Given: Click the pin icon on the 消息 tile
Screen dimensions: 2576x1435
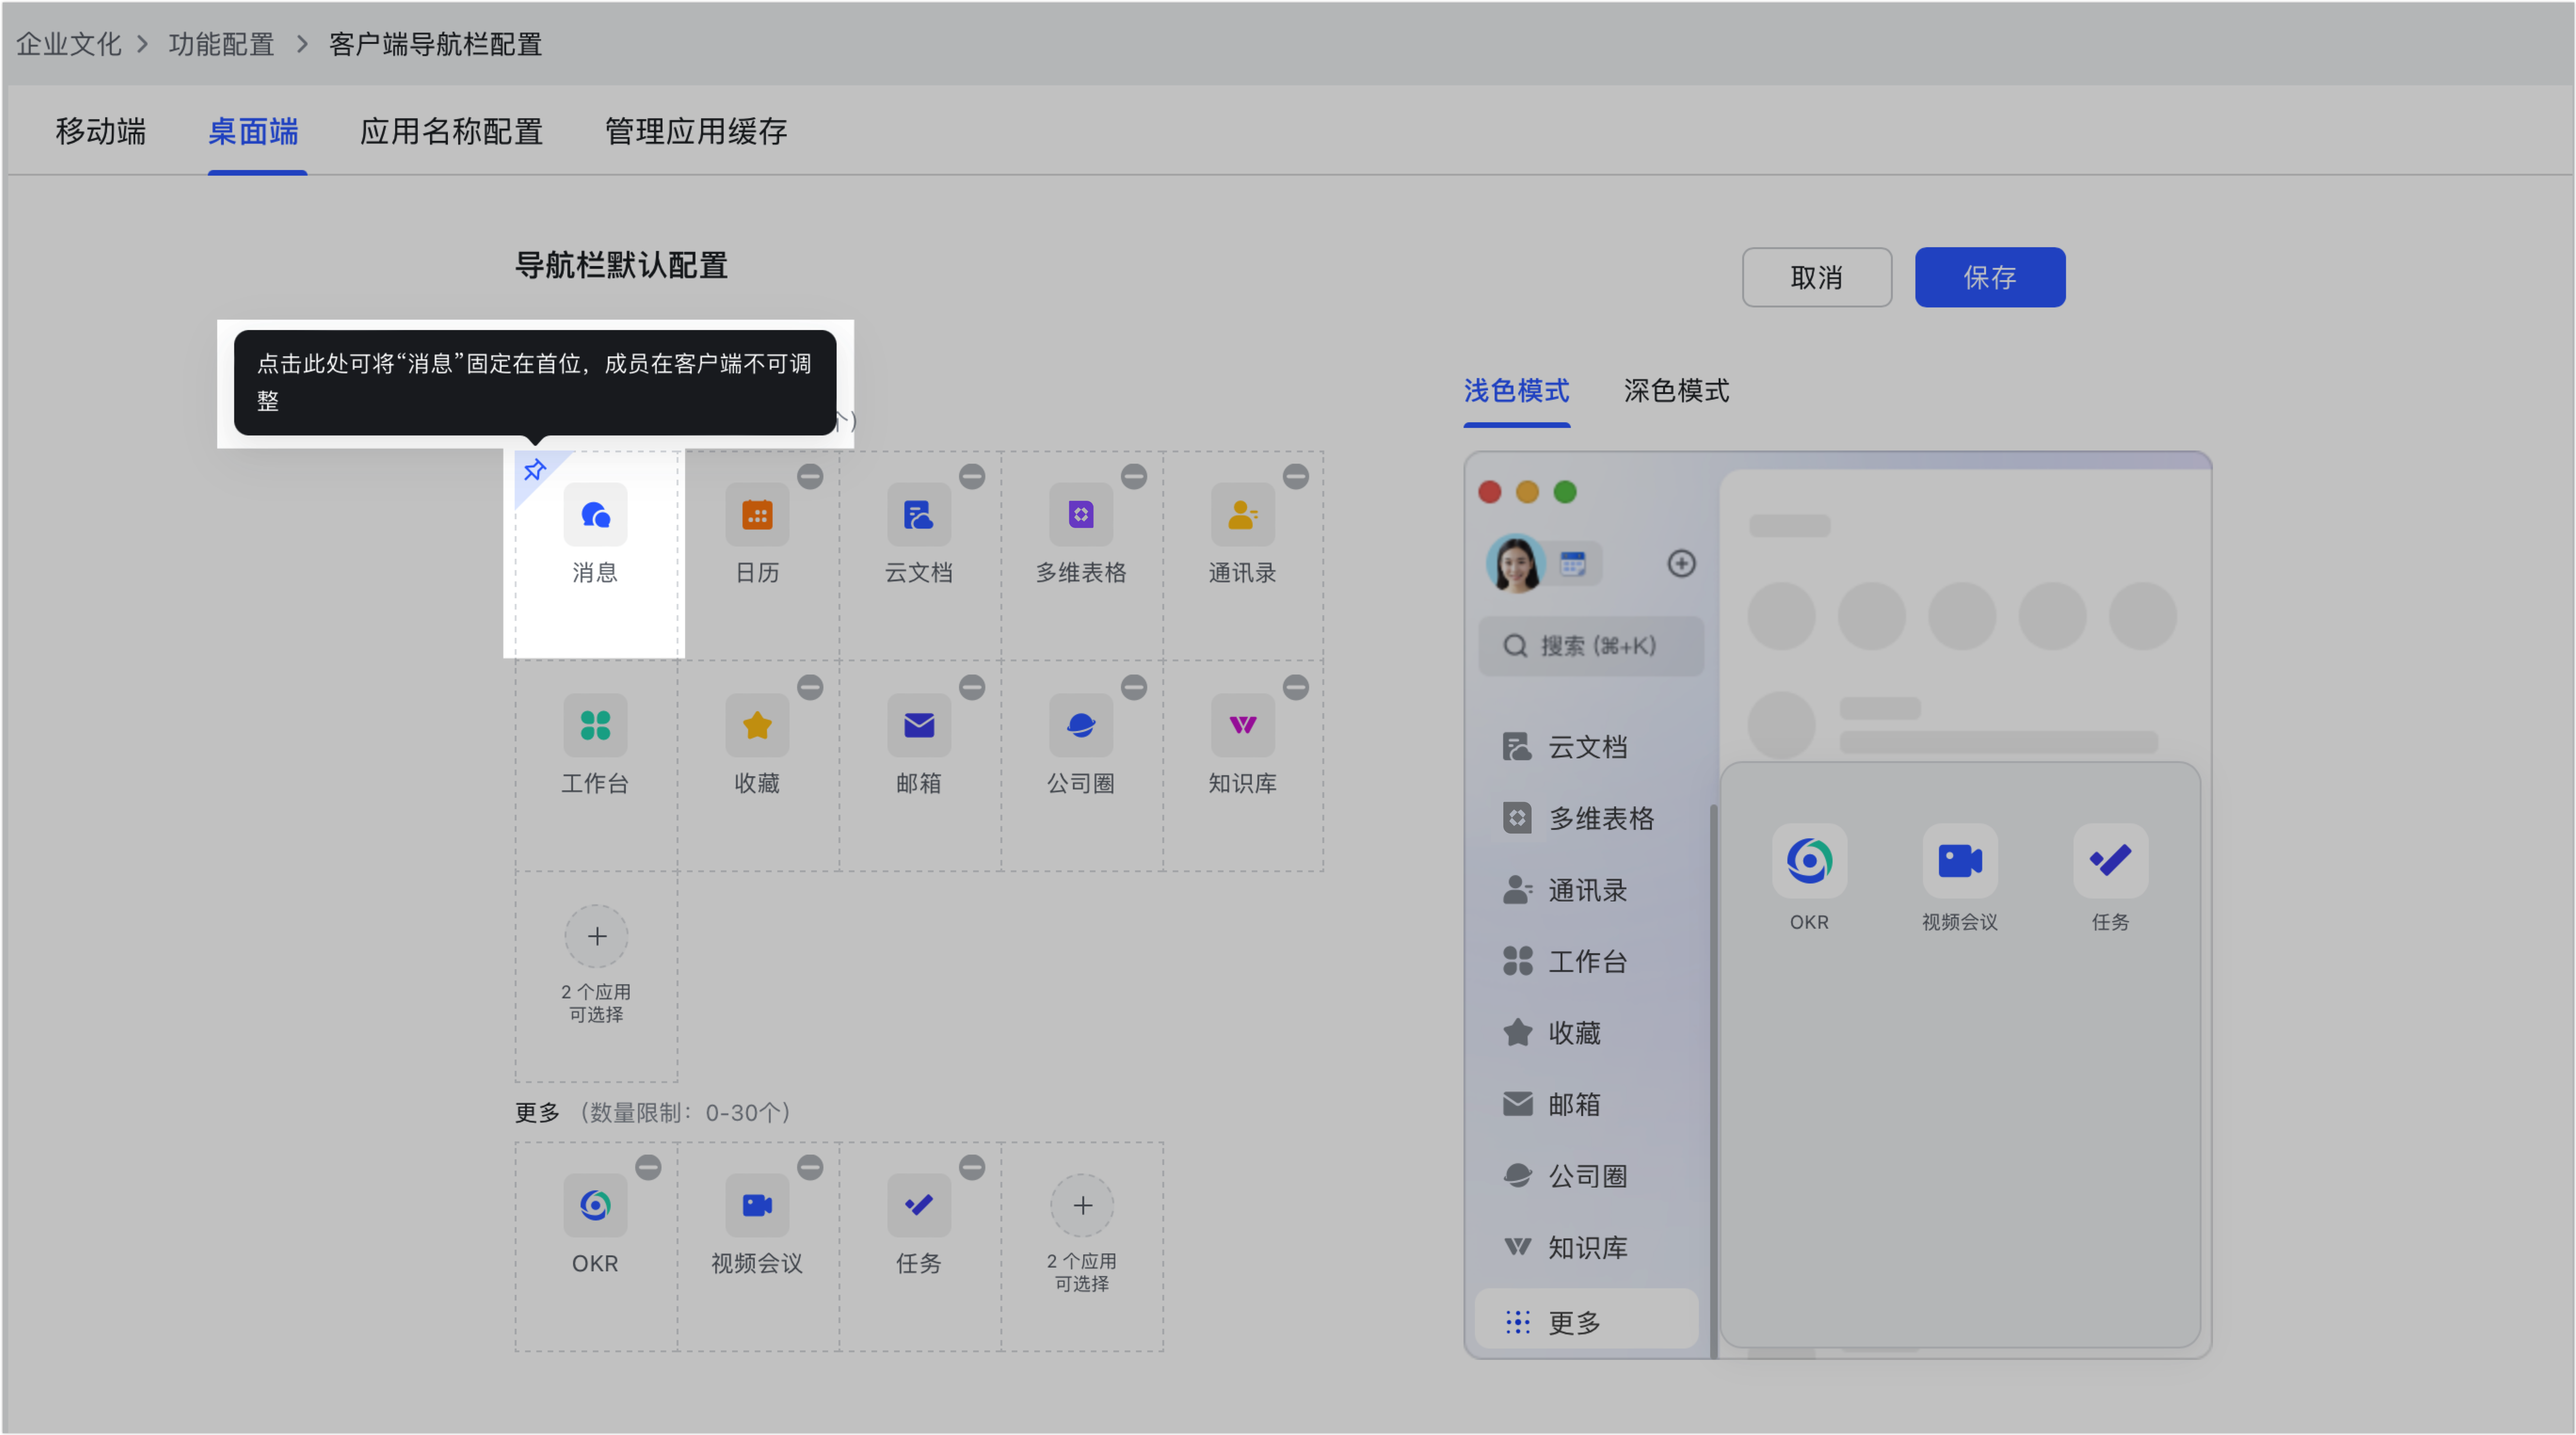Looking at the screenshot, I should coord(535,470).
